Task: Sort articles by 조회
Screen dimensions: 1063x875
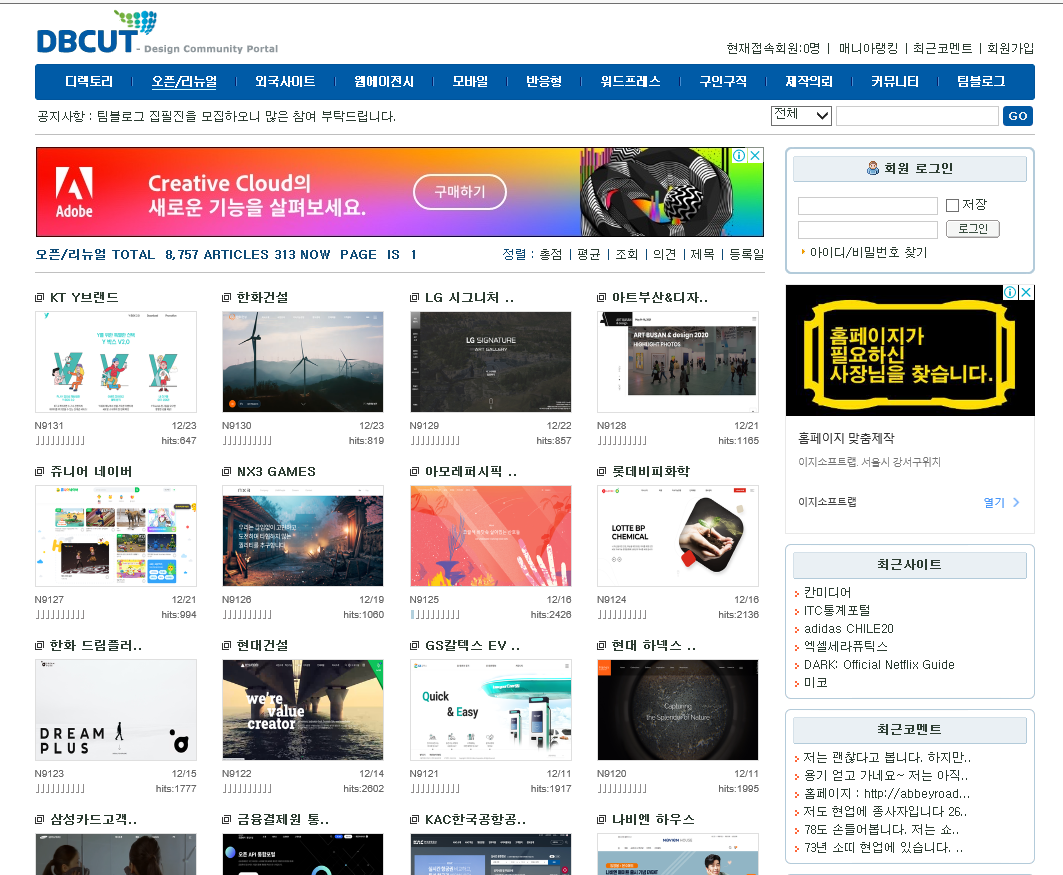Action: 626,254
